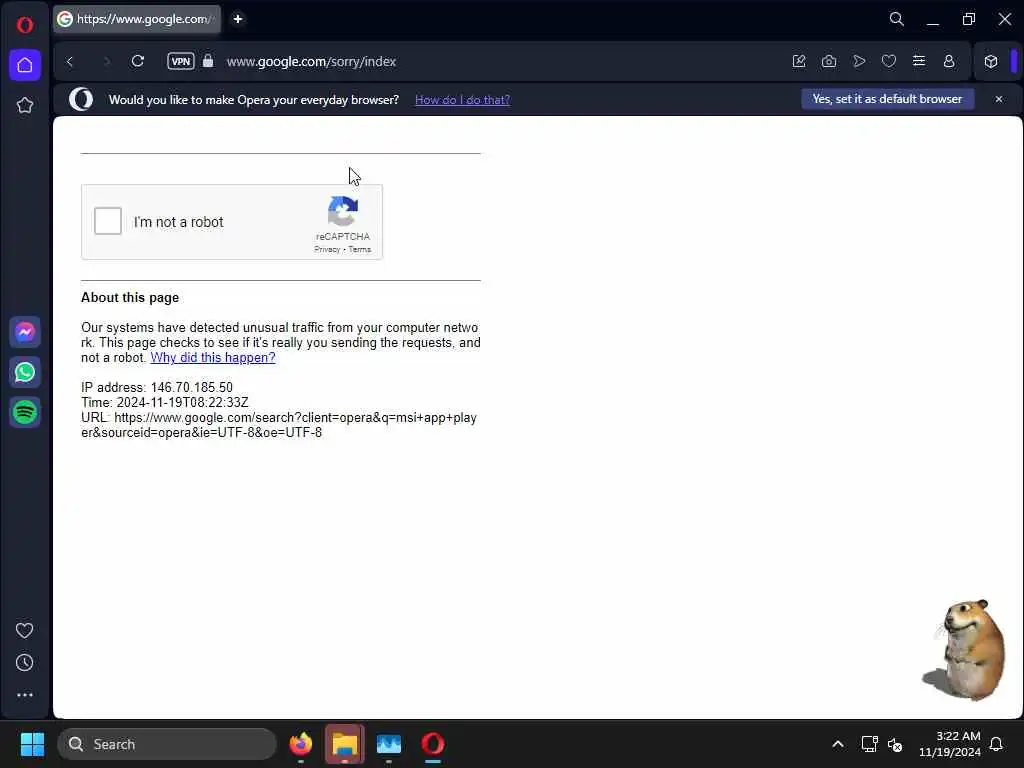The height and width of the screenshot is (768, 1024).
Task: Click the 'About this page' heading
Action: [130, 297]
